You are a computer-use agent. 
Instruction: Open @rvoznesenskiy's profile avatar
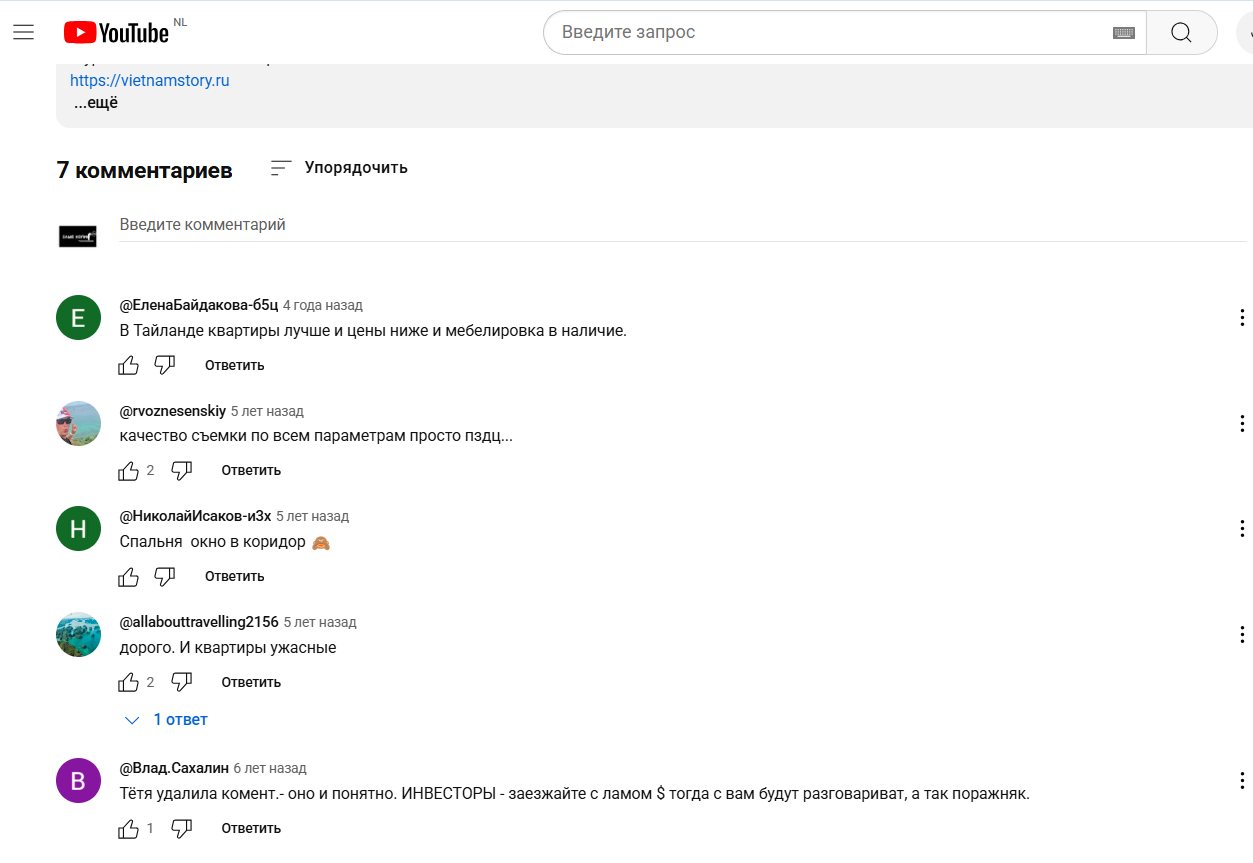(x=78, y=424)
